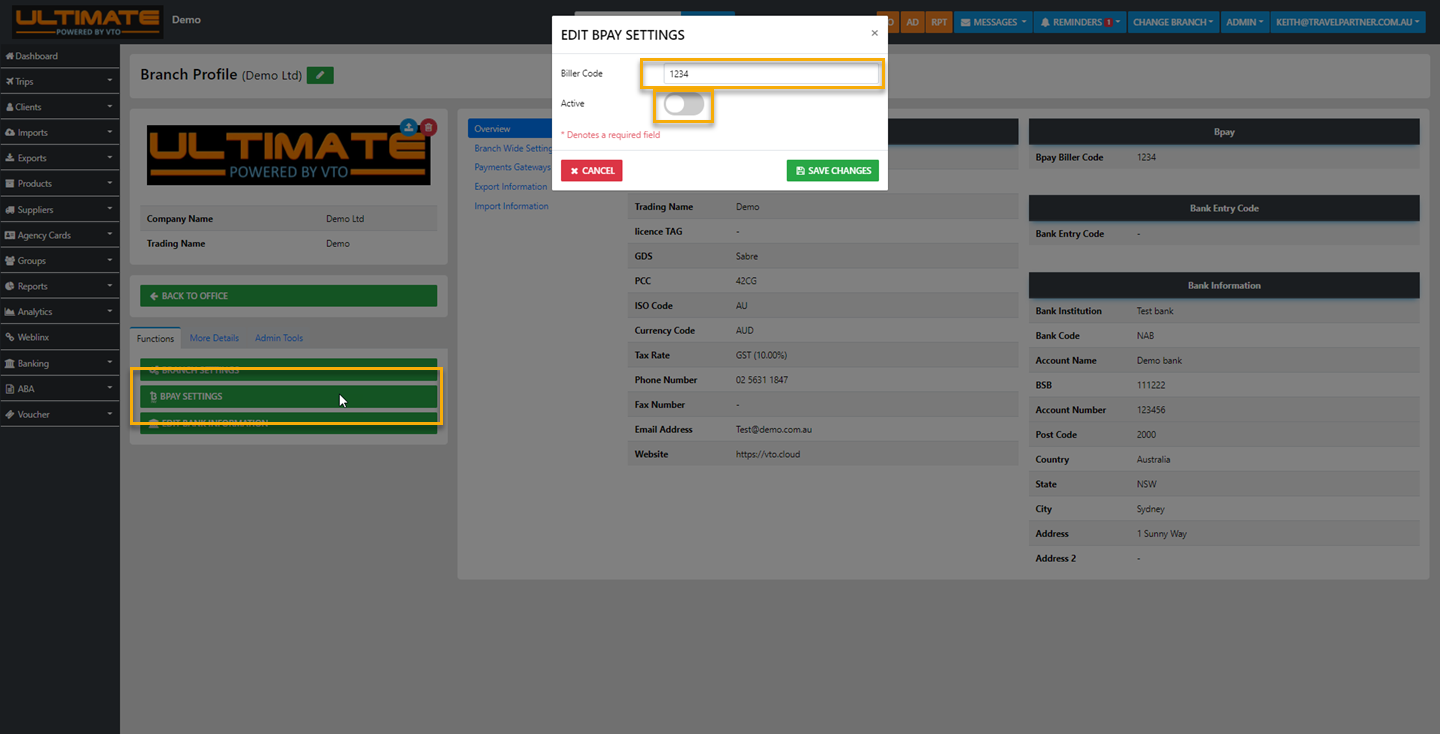This screenshot has width=1440, height=734.
Task: Click the Biller Code input field
Action: click(x=771, y=74)
